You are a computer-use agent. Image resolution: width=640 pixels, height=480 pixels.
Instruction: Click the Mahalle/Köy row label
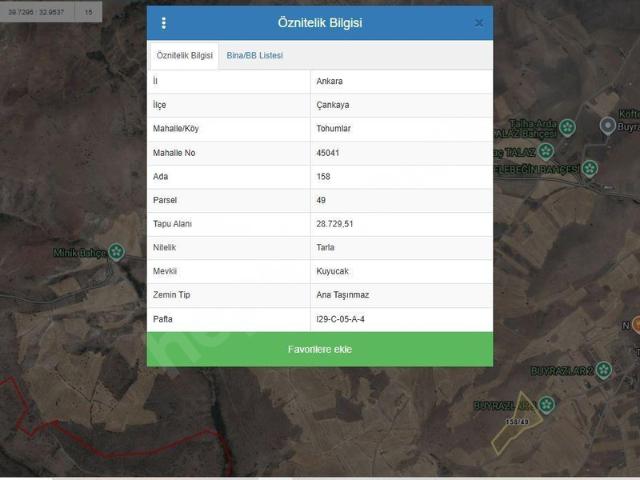pyautogui.click(x=176, y=129)
